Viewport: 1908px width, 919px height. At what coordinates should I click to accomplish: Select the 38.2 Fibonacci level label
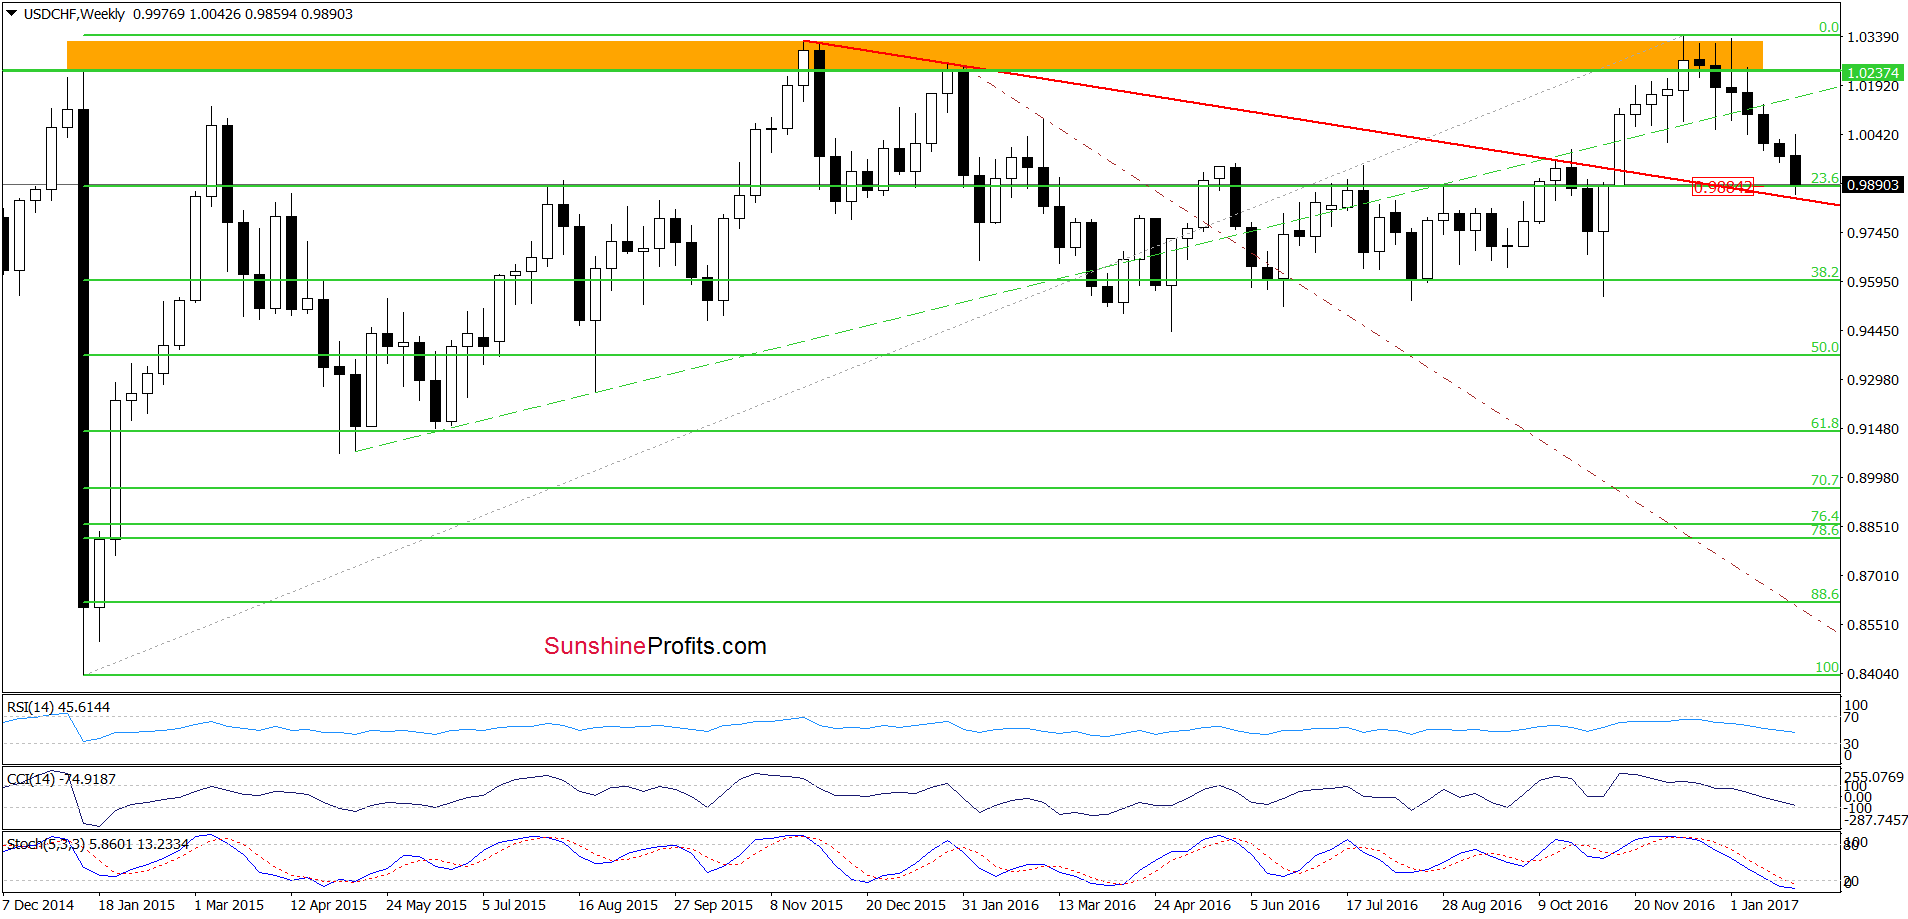pos(1825,272)
